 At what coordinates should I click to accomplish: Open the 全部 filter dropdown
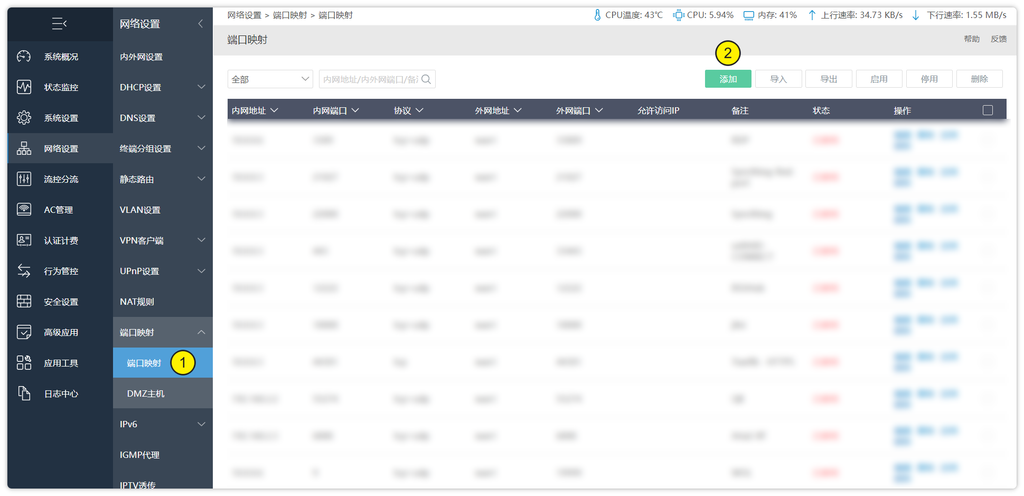pos(270,79)
